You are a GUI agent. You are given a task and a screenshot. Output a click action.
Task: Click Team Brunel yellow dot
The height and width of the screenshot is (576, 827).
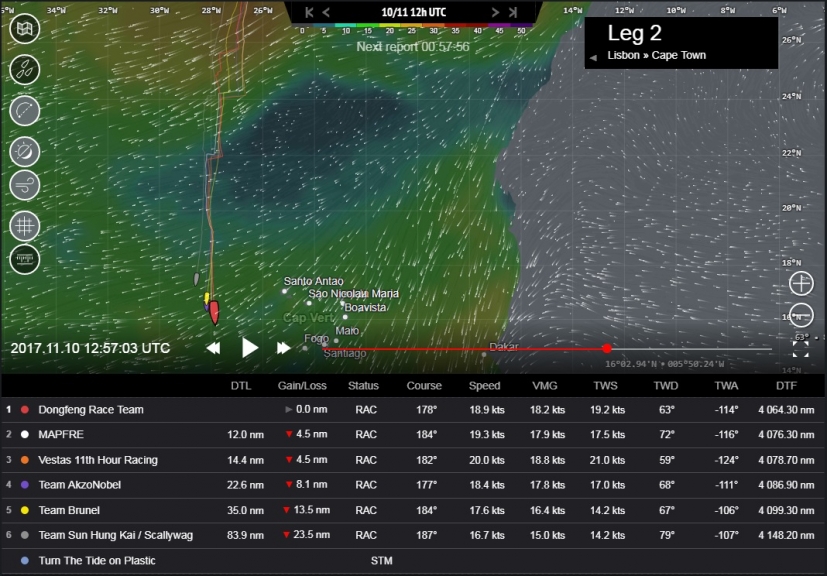tap(25, 510)
